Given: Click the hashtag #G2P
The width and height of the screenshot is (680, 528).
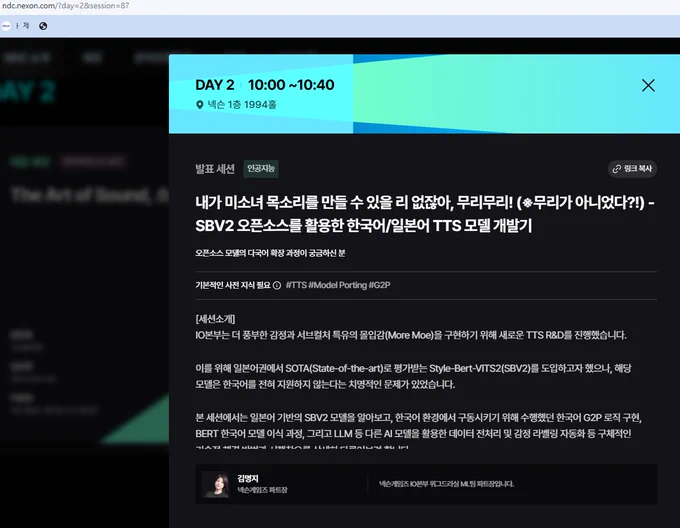Looking at the screenshot, I should (379, 285).
